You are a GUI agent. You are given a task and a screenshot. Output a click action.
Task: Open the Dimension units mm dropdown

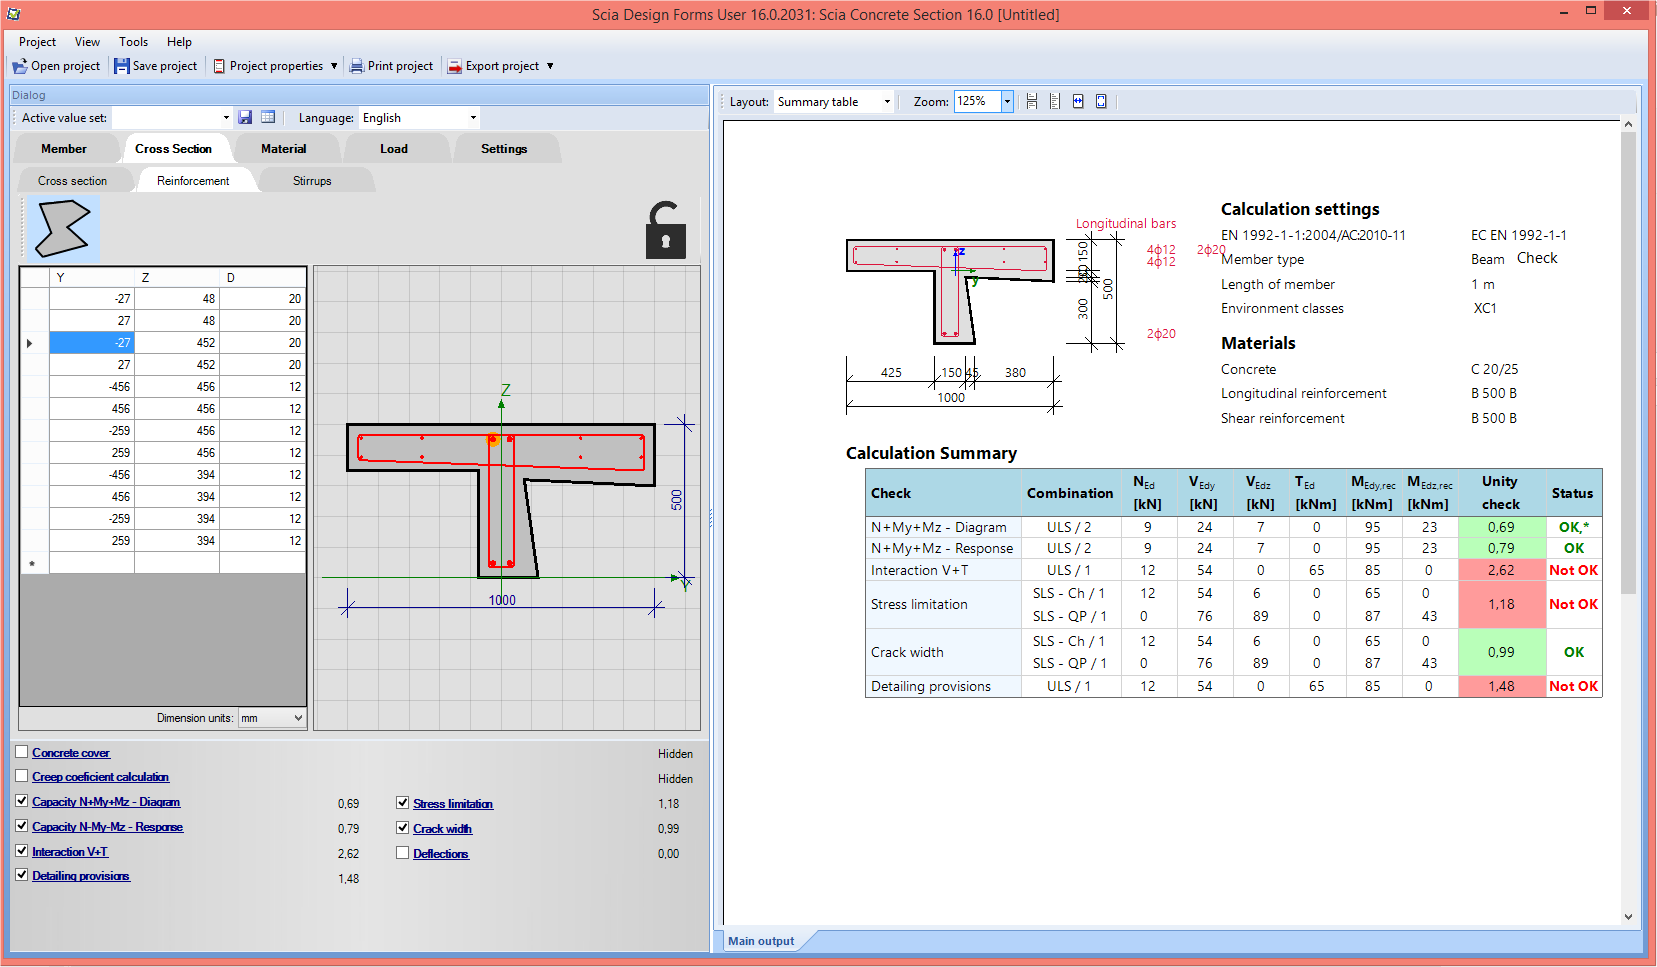298,718
